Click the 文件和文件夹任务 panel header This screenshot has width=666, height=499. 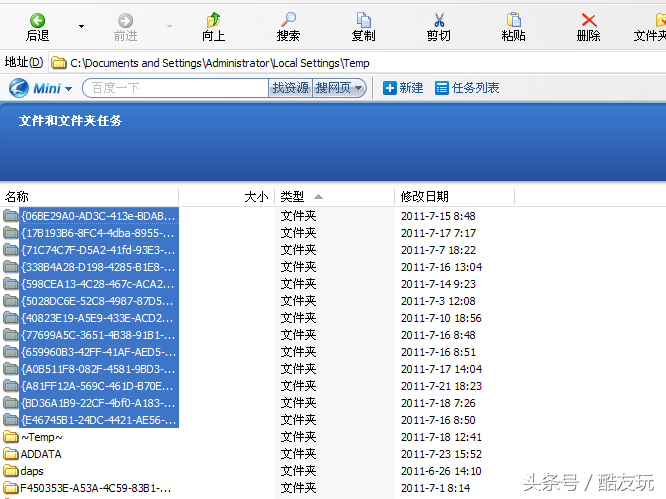pyautogui.click(x=71, y=121)
